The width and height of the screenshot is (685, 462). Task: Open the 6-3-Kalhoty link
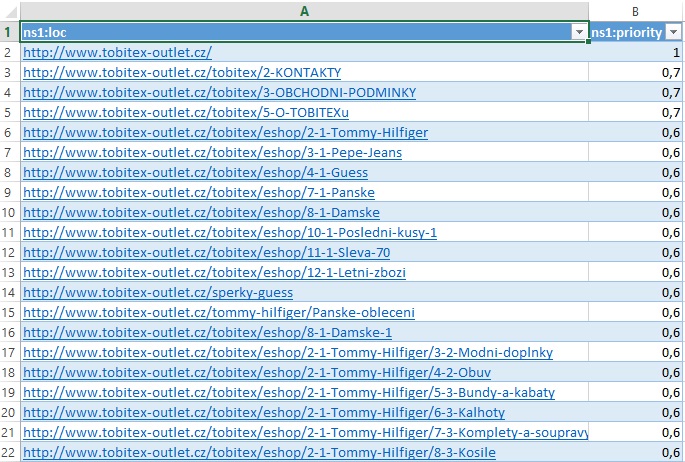coord(264,413)
